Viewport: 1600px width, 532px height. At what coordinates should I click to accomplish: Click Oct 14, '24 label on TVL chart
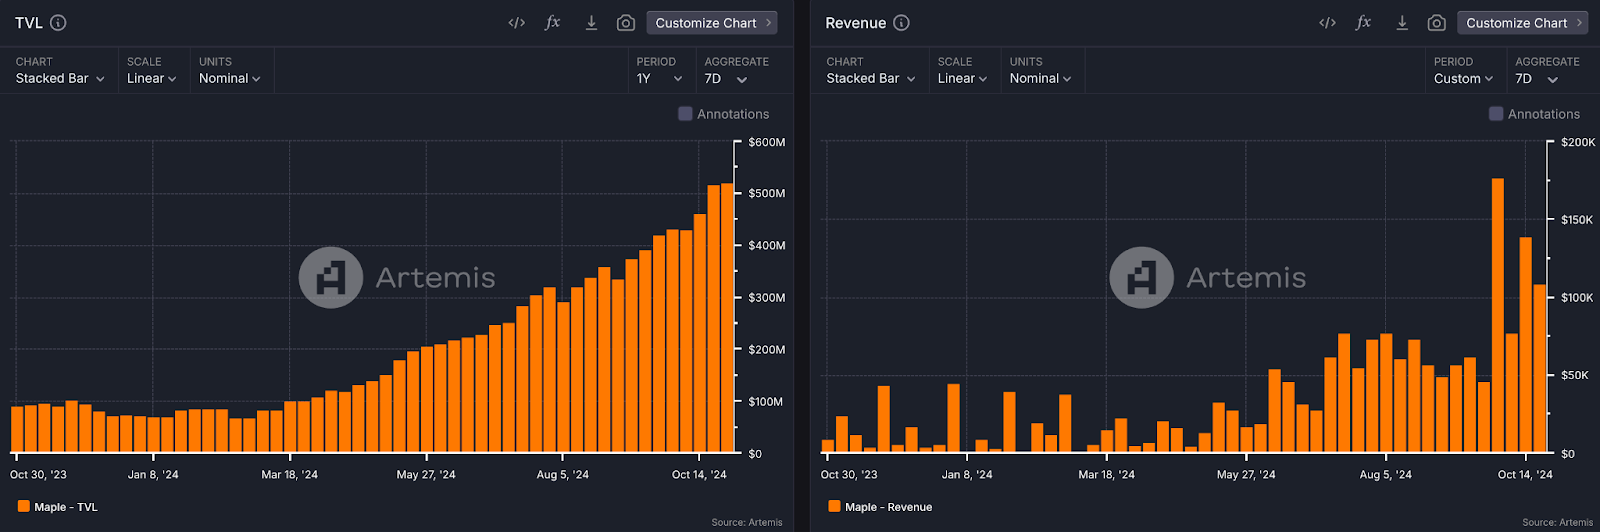(699, 474)
